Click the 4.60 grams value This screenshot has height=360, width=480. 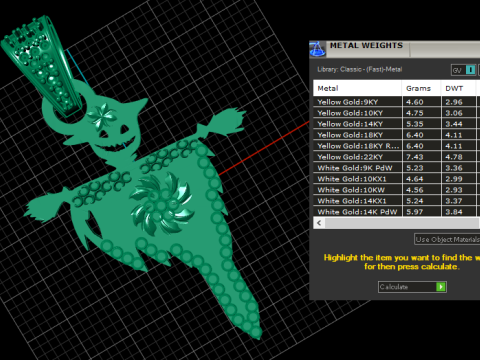(415, 102)
